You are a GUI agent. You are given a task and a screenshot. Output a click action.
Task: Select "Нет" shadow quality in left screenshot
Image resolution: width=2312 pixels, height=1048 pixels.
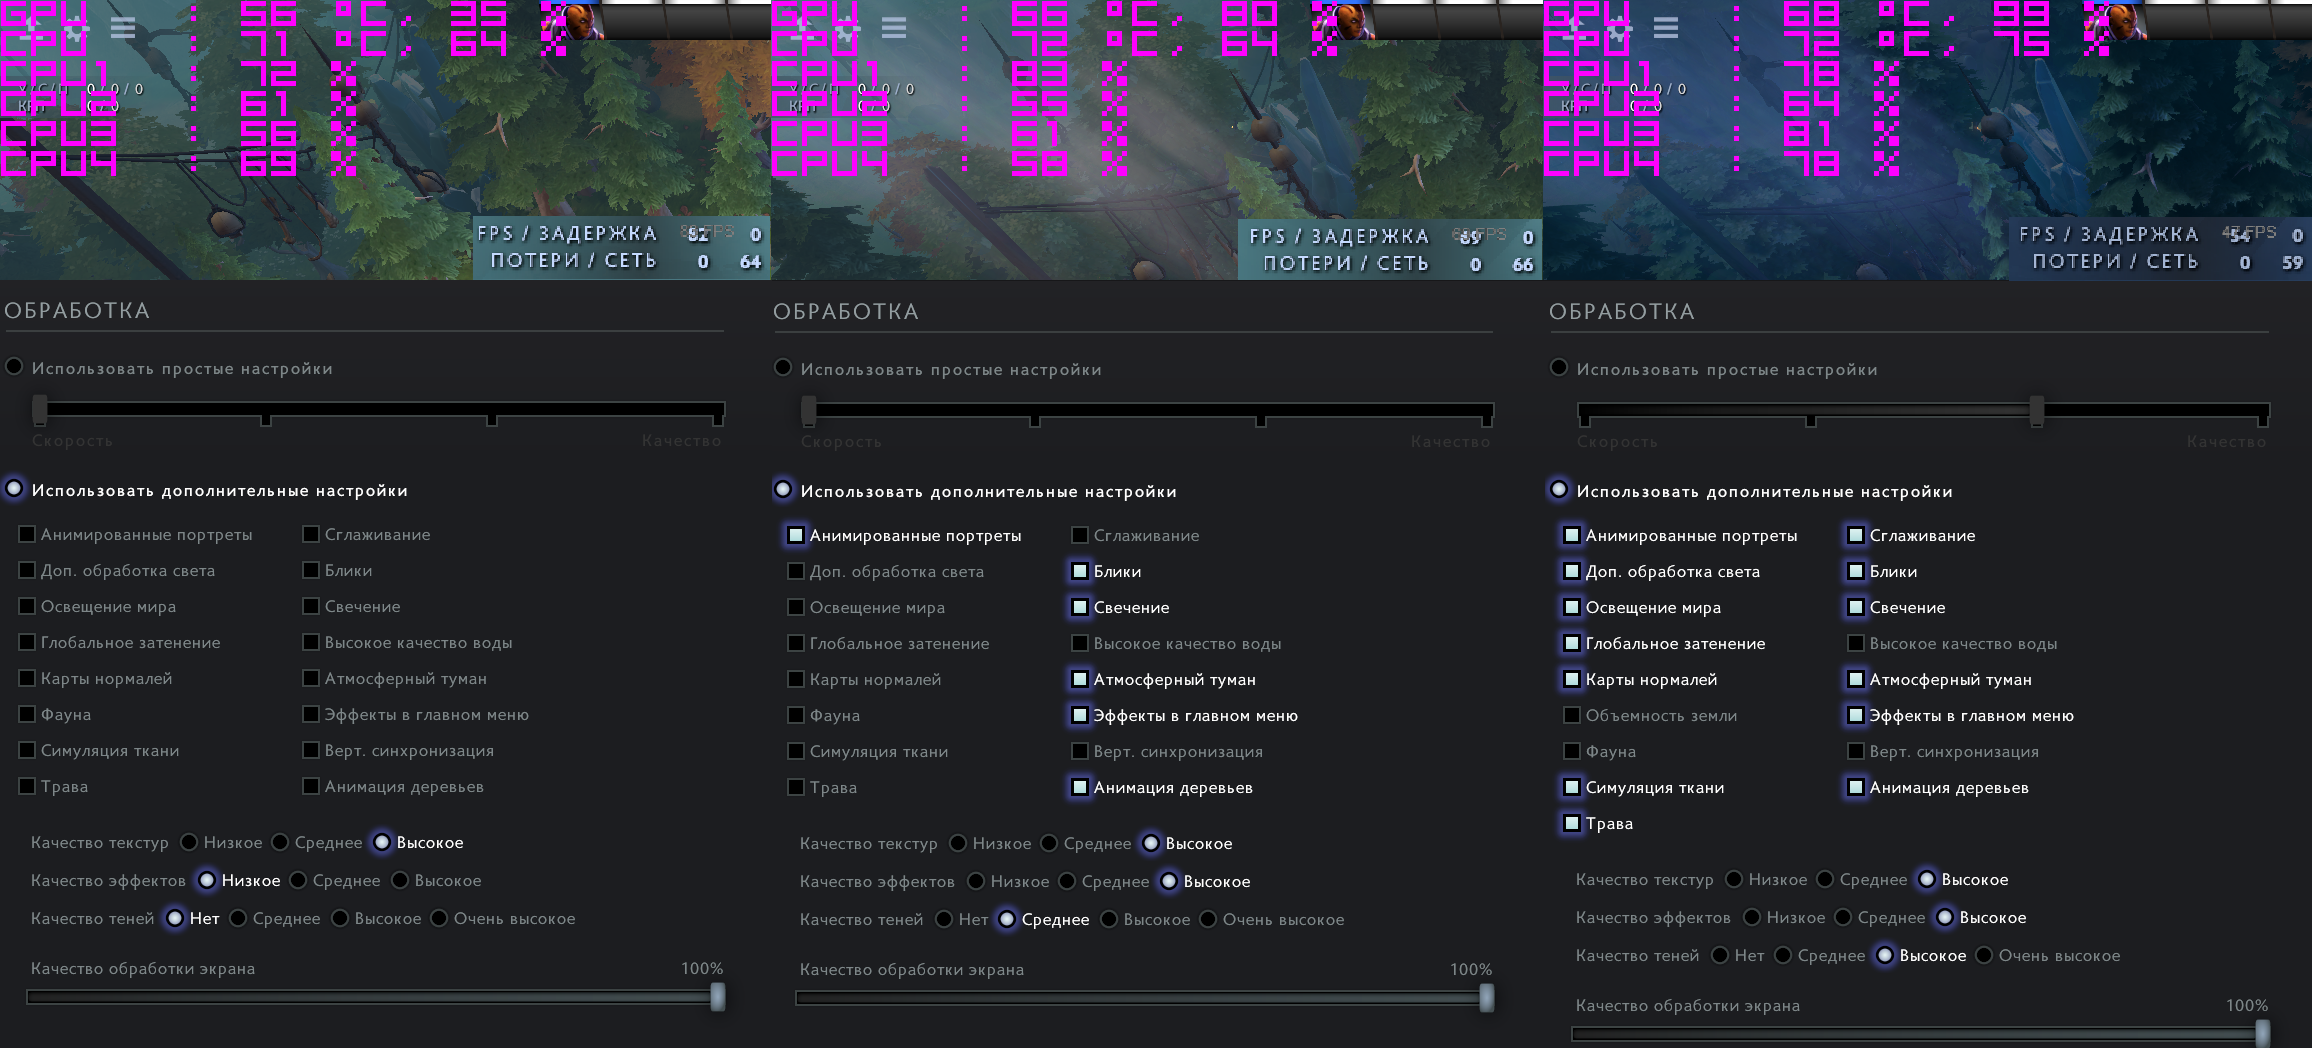tap(175, 919)
